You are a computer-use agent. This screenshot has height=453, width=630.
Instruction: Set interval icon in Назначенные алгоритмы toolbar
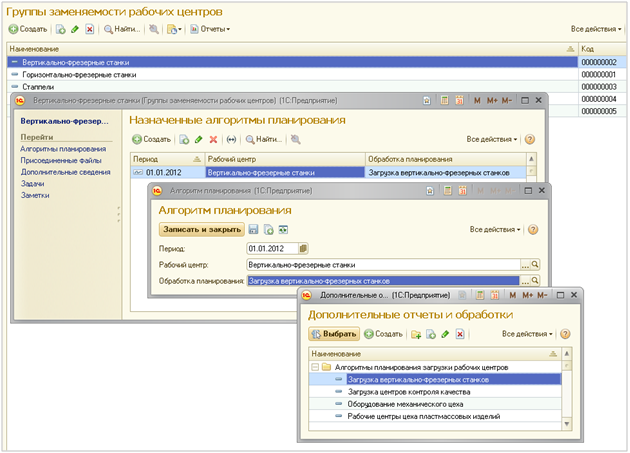[231, 139]
